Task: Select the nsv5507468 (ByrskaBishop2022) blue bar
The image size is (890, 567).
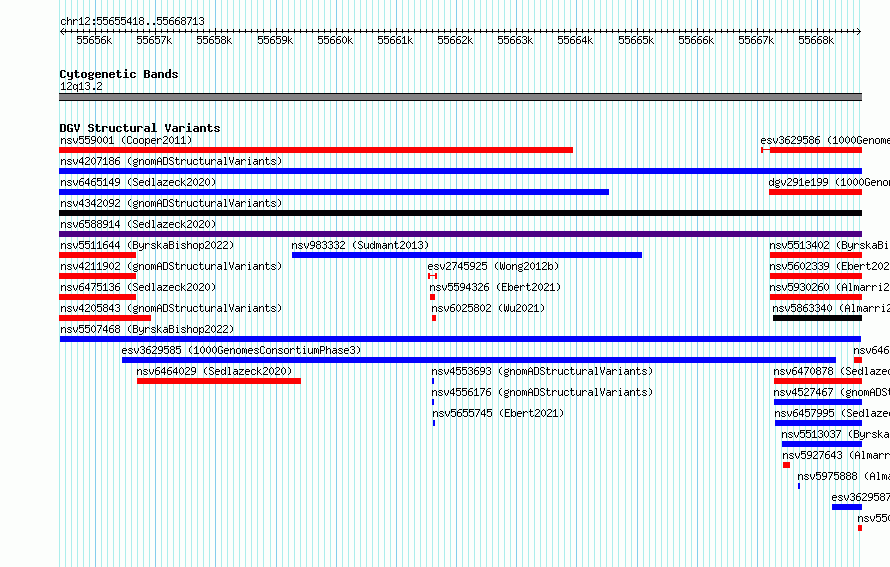Action: pyautogui.click(x=461, y=339)
